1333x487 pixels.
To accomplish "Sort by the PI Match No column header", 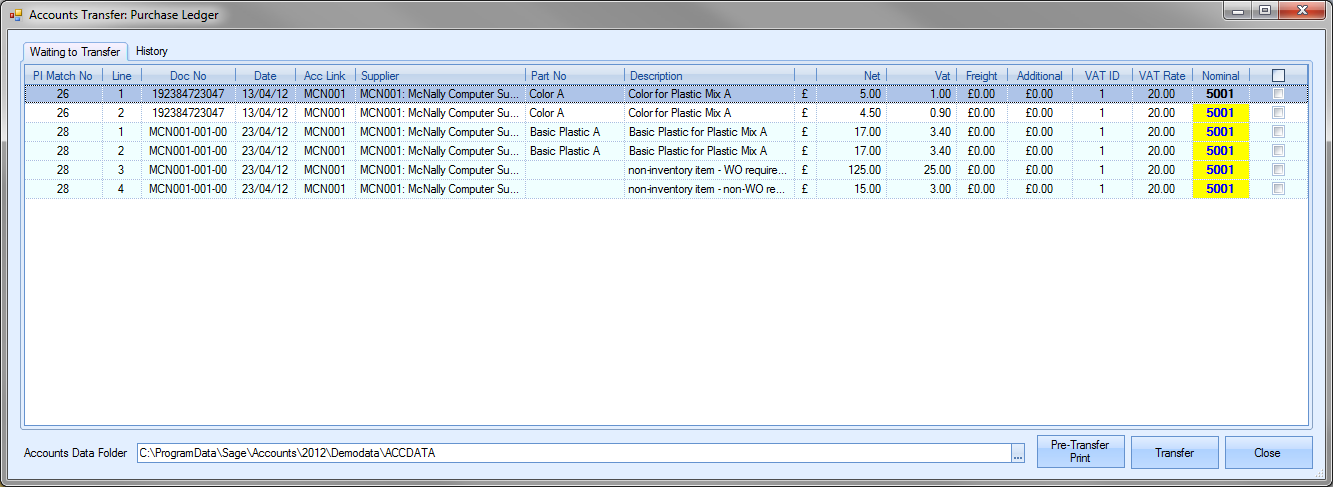I will (62, 75).
